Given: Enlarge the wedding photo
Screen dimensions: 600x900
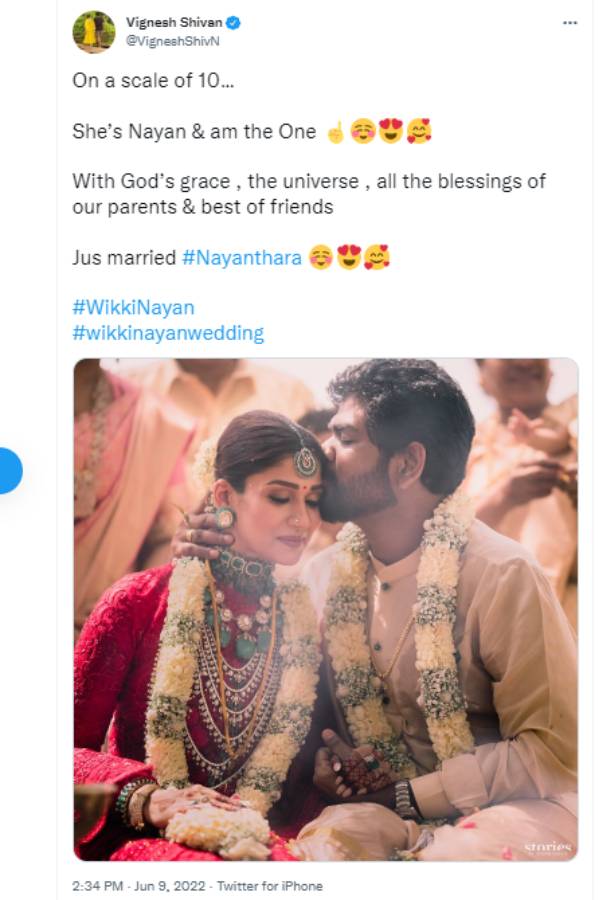Looking at the screenshot, I should (x=325, y=608).
